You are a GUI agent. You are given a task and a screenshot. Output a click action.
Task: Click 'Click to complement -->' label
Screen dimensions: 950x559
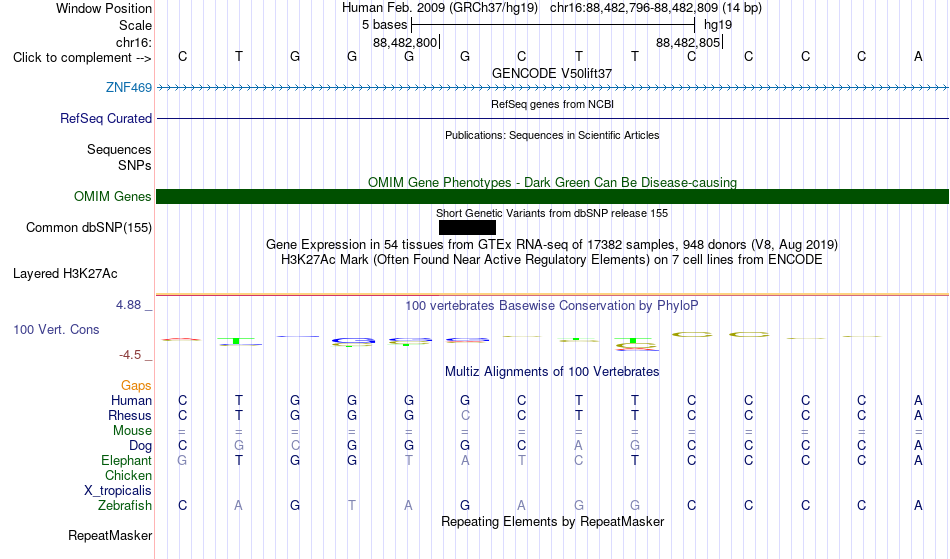point(82,58)
